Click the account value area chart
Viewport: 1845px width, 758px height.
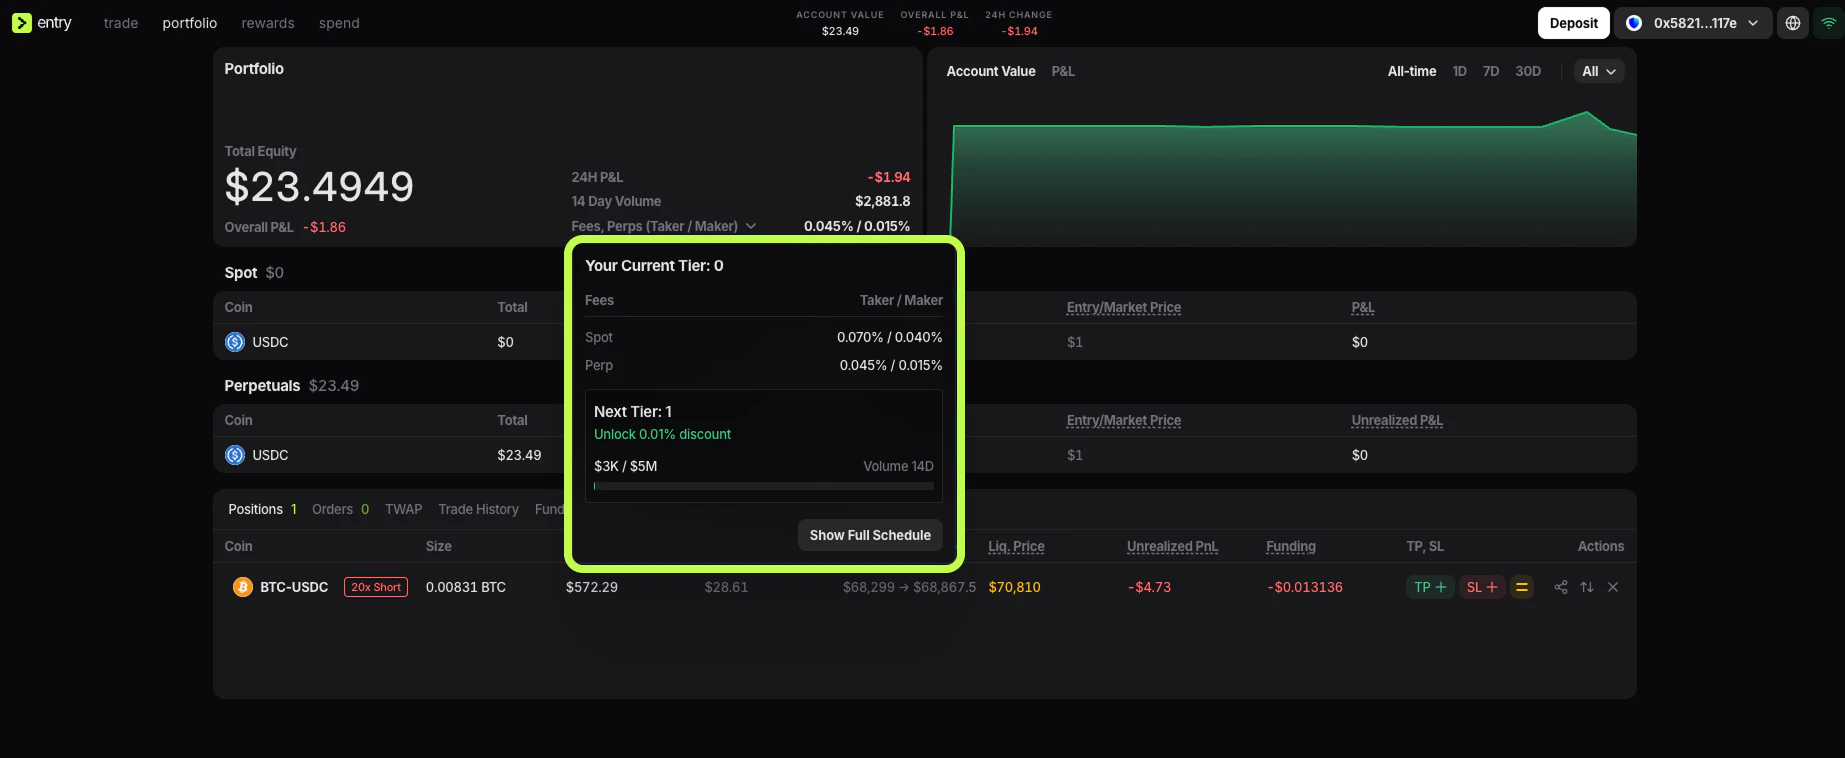(x=1294, y=180)
